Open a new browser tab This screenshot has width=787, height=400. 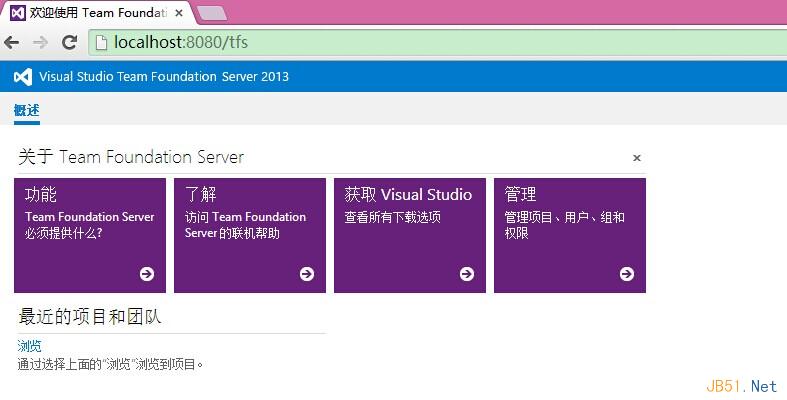[x=211, y=13]
